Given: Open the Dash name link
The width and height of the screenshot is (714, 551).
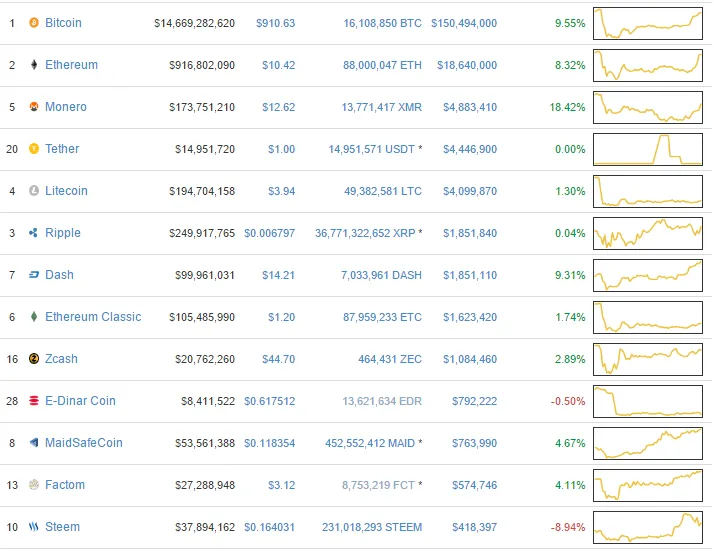Looking at the screenshot, I should (x=59, y=275).
